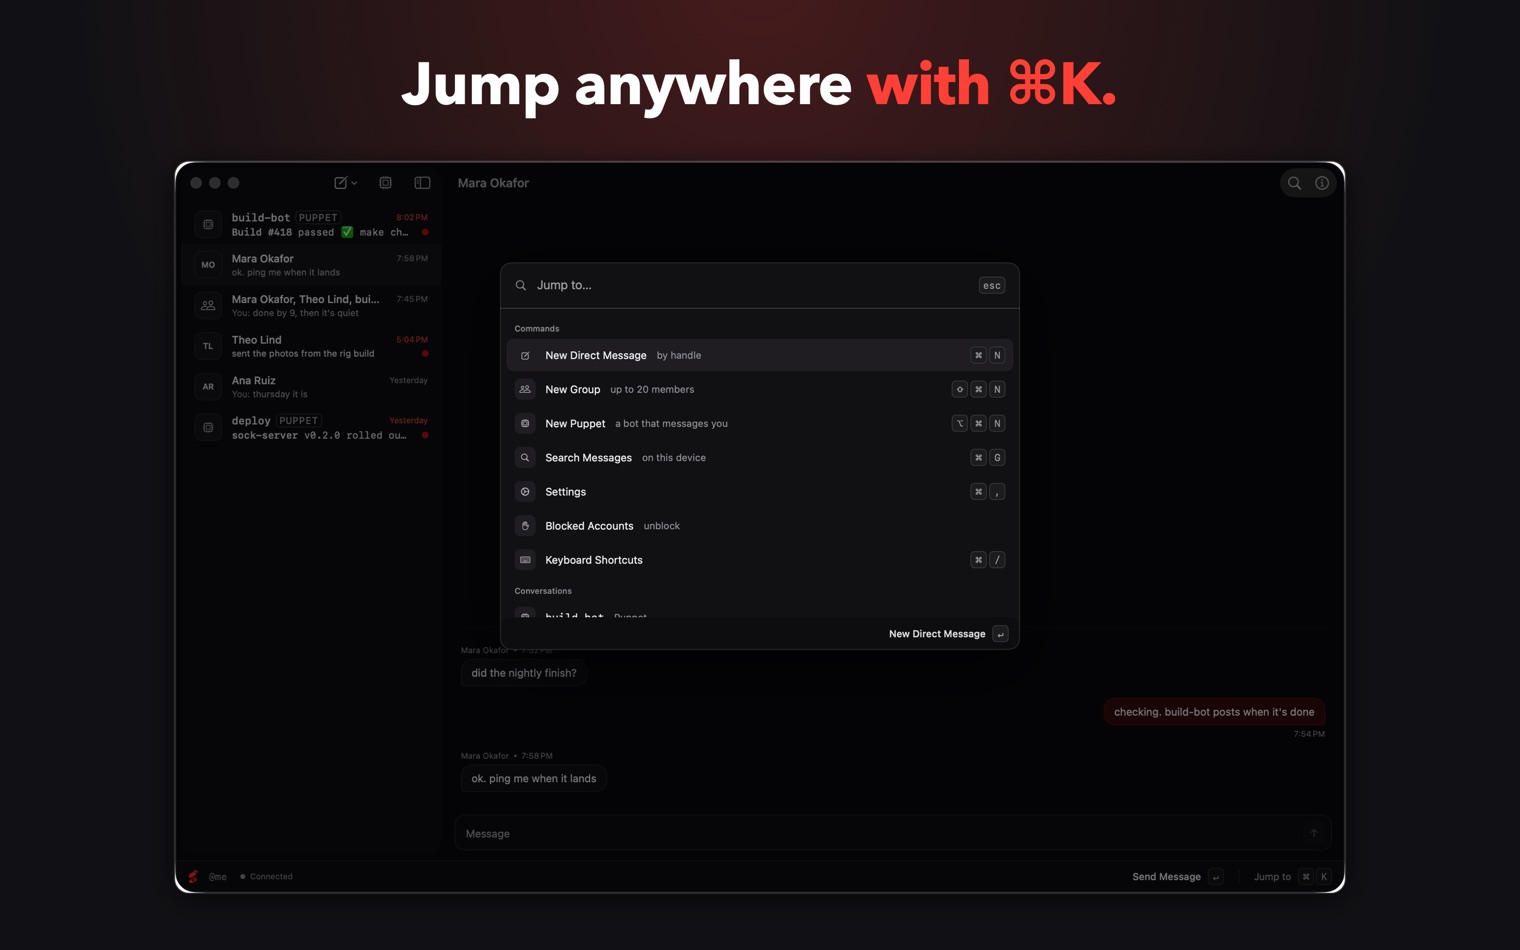Open the deploy puppet conversation

tap(311, 427)
